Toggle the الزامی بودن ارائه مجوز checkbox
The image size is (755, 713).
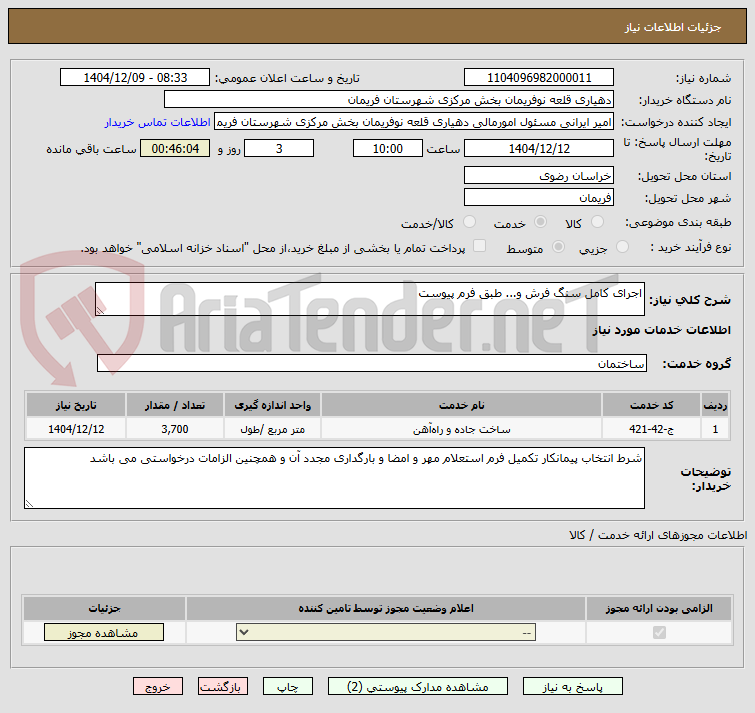click(659, 633)
